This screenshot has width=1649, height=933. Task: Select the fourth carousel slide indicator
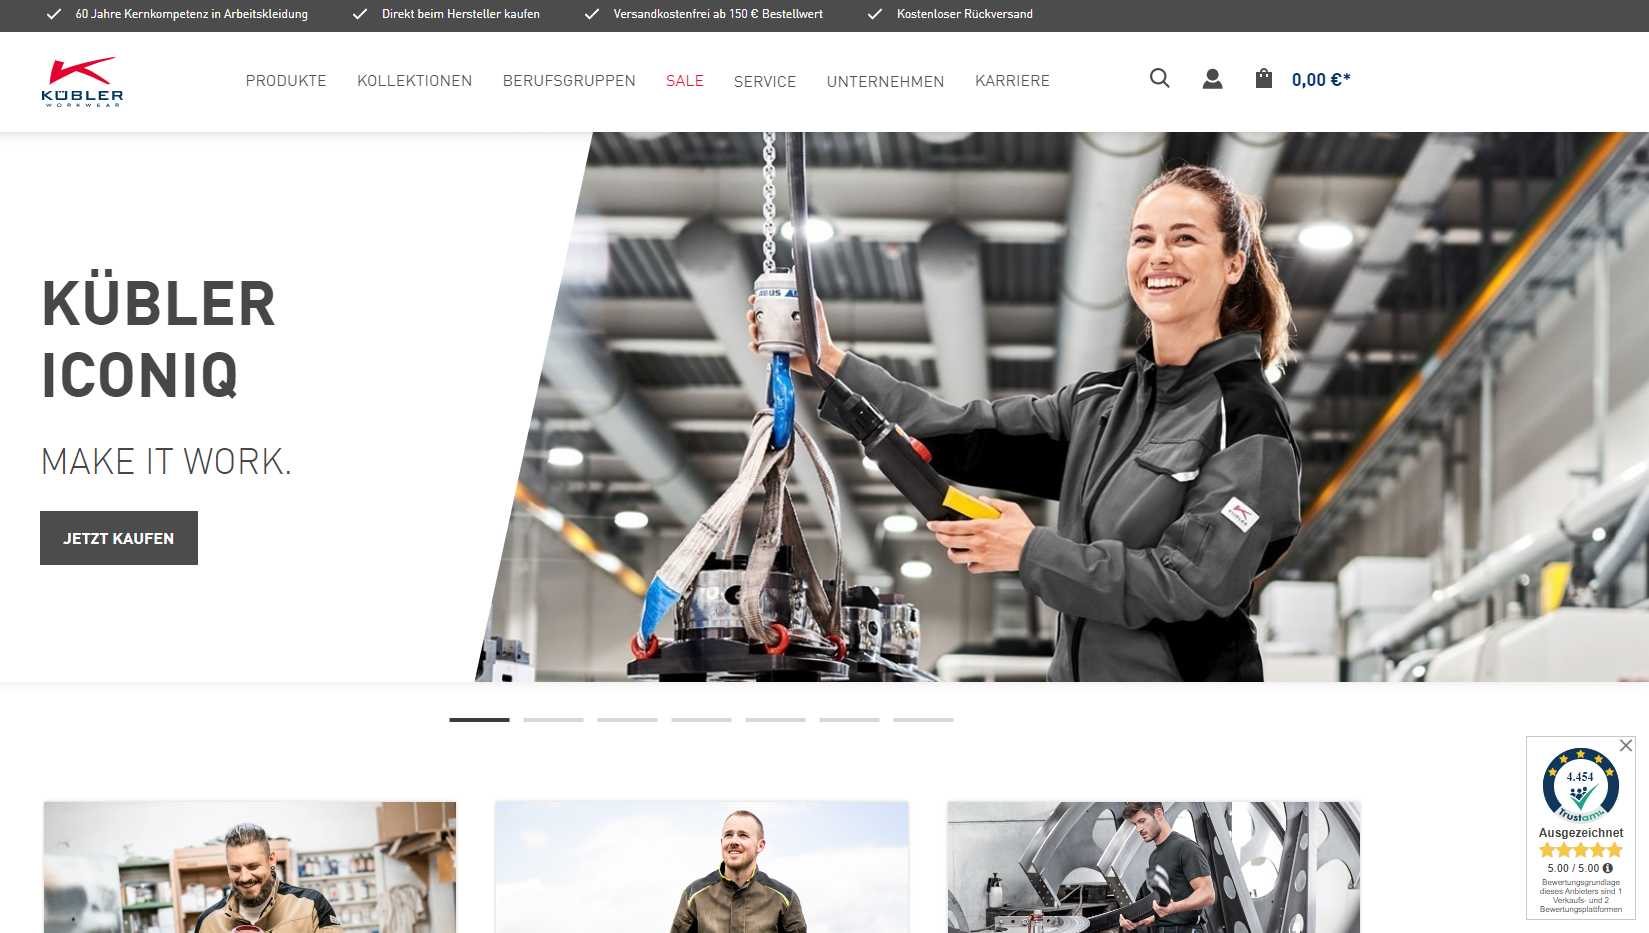(x=701, y=719)
